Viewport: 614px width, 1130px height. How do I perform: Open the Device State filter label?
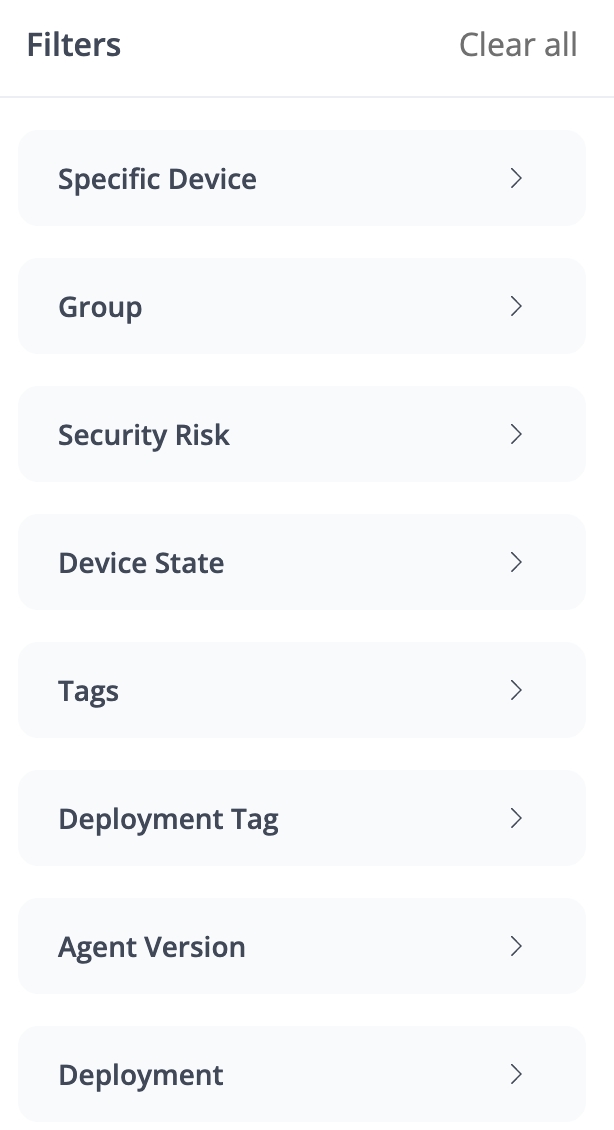click(141, 563)
